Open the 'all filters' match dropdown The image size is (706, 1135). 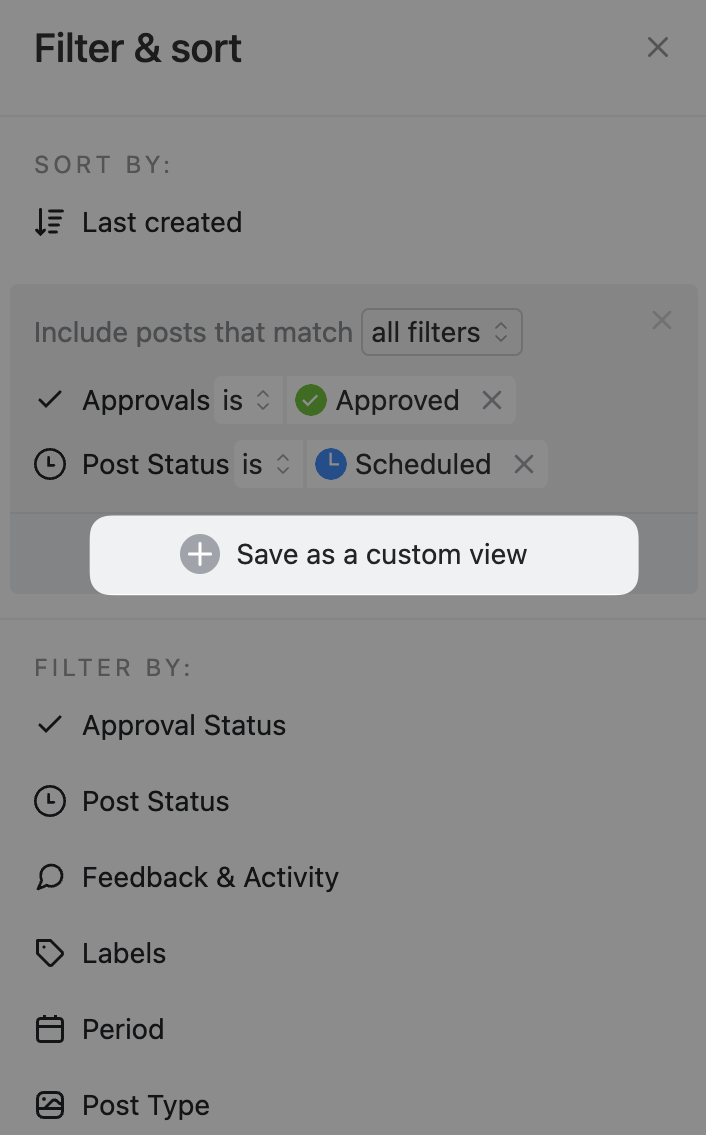pos(441,333)
